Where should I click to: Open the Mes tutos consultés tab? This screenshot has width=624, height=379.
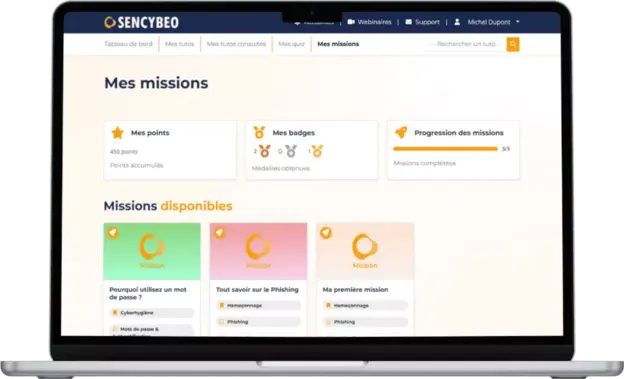coord(236,44)
